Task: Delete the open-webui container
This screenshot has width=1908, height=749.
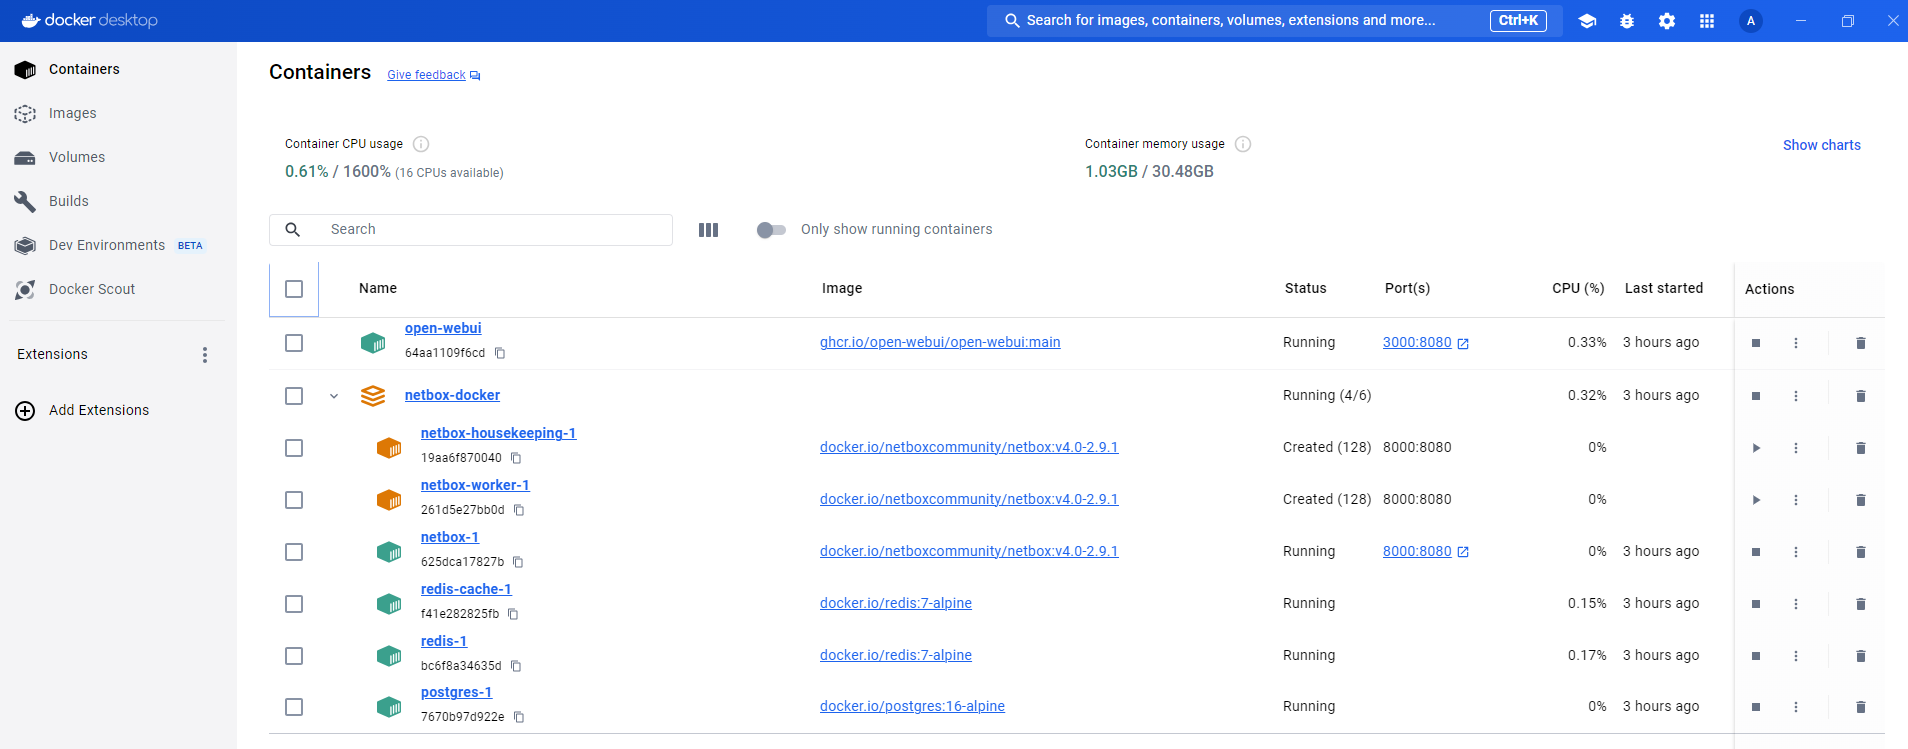Action: tap(1861, 343)
